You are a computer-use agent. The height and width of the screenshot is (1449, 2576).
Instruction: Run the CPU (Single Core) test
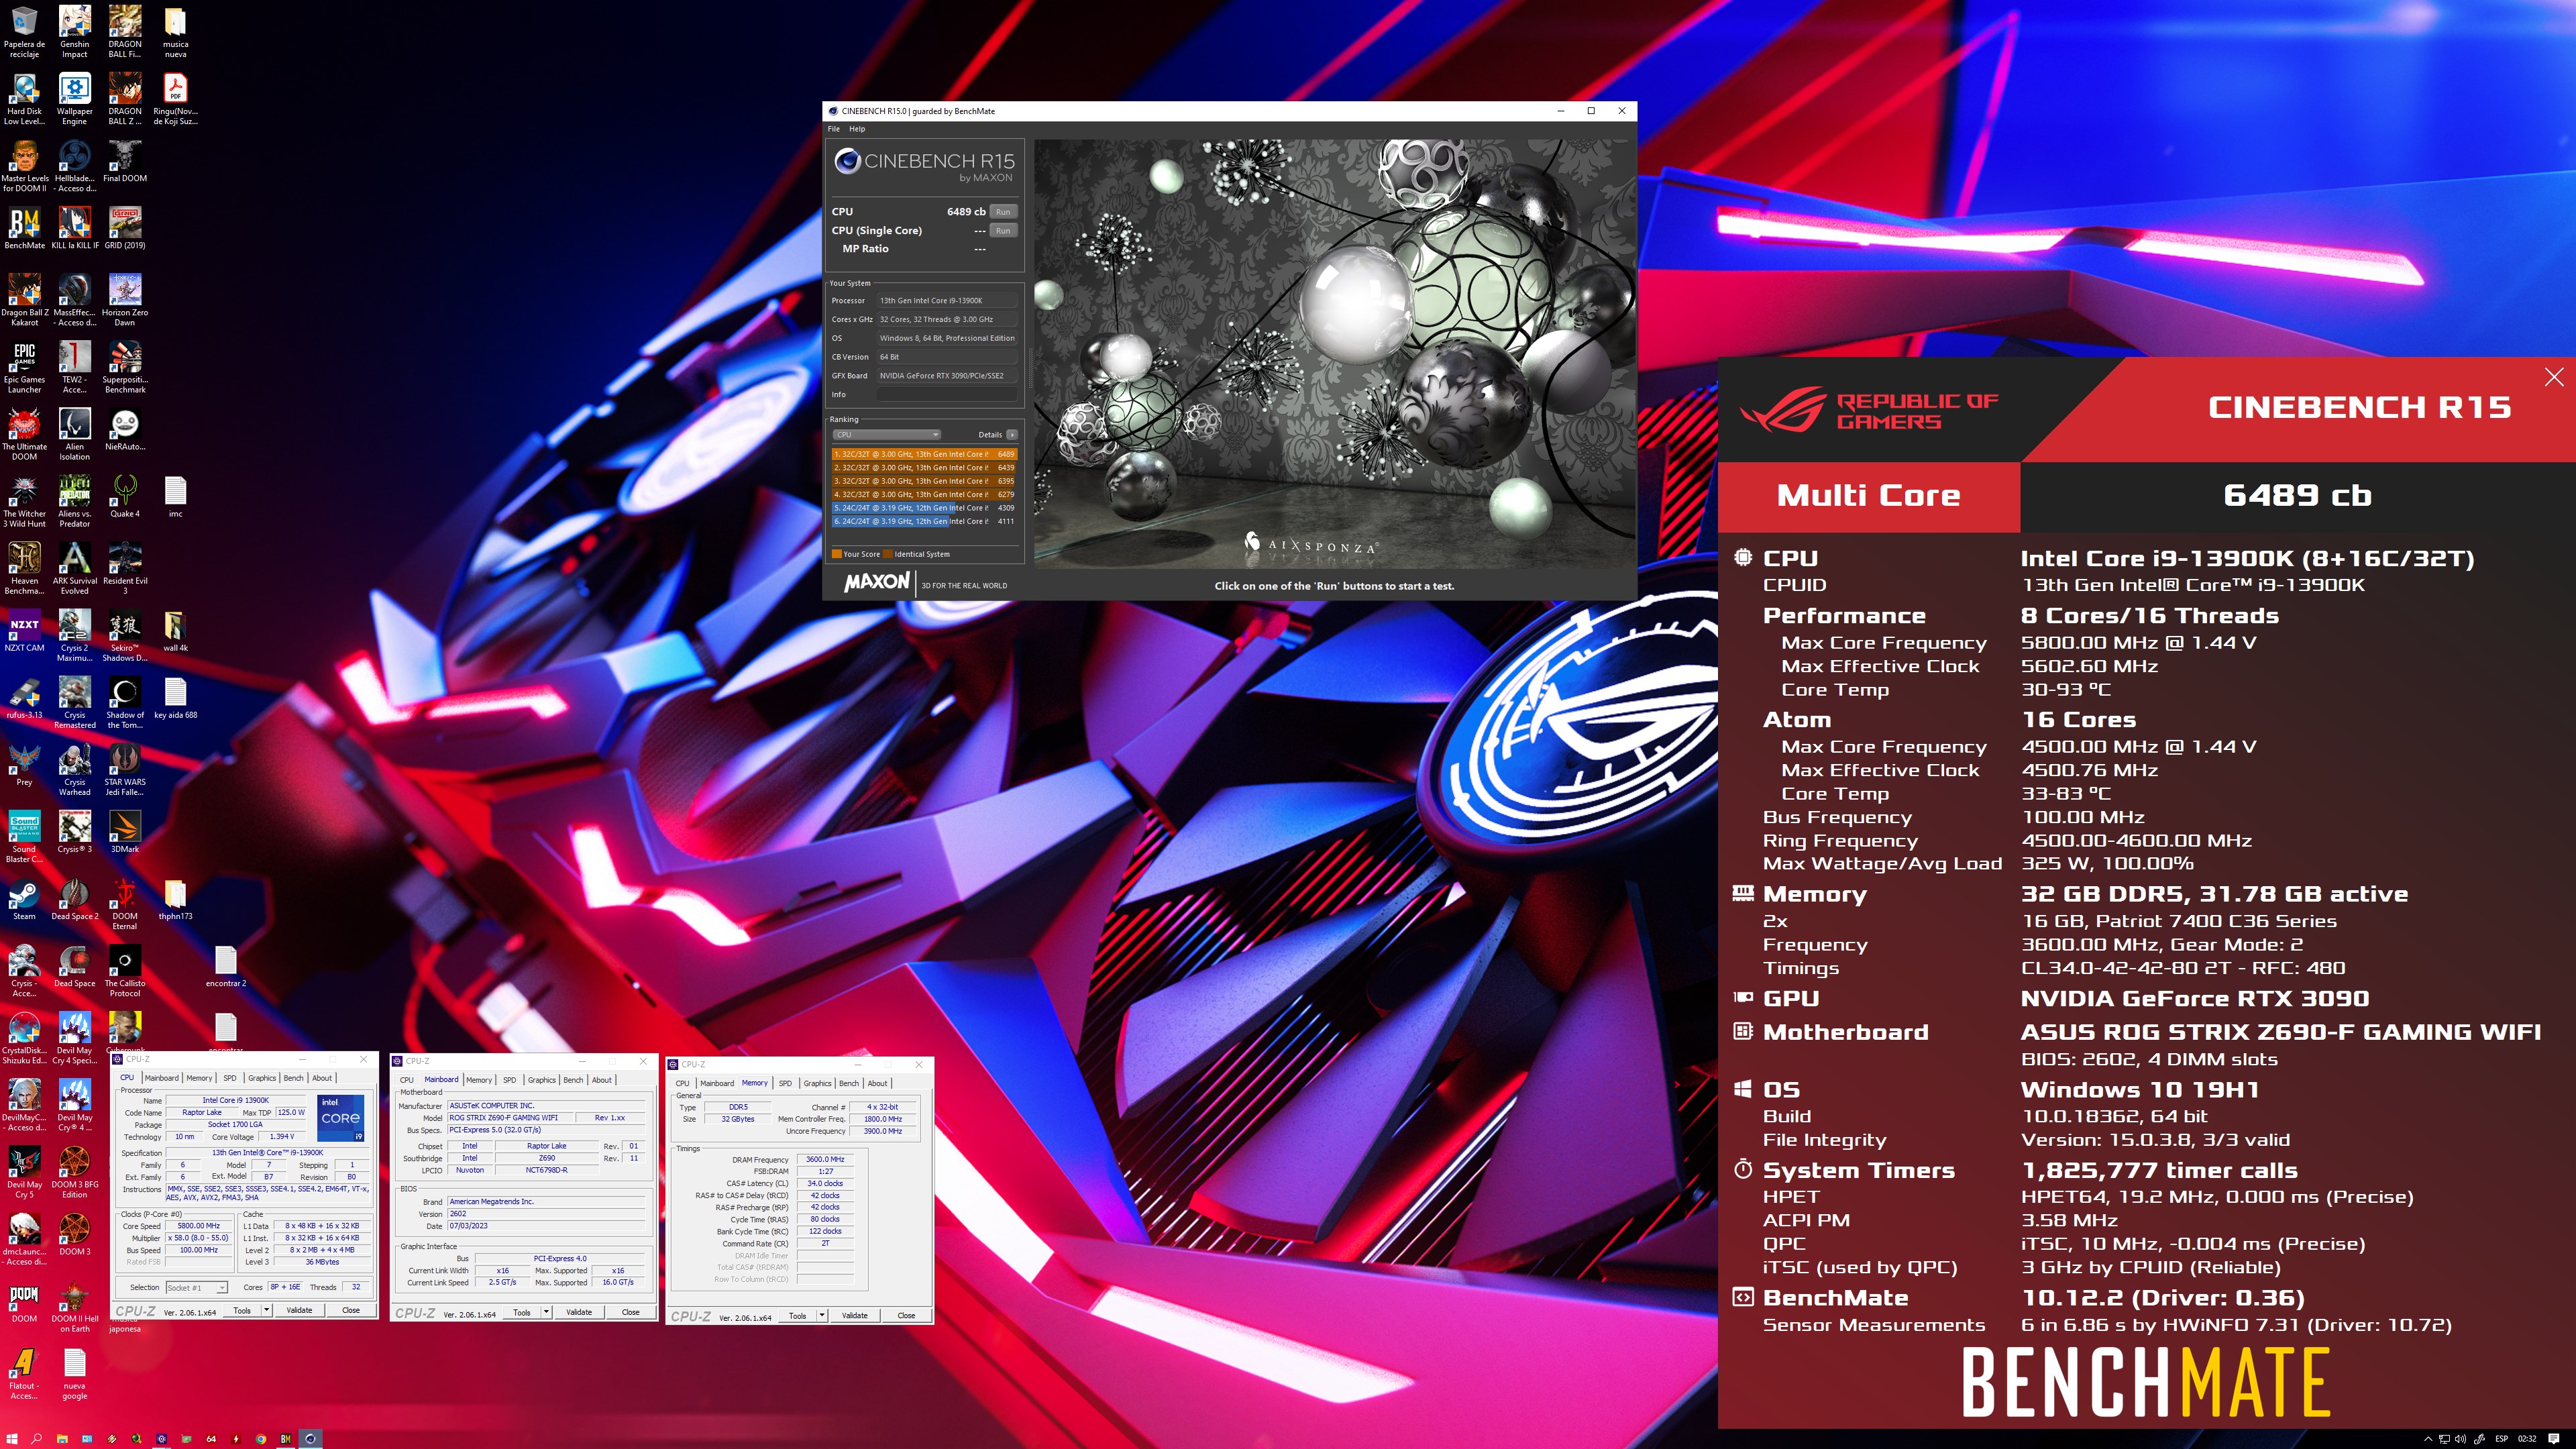1003,231
